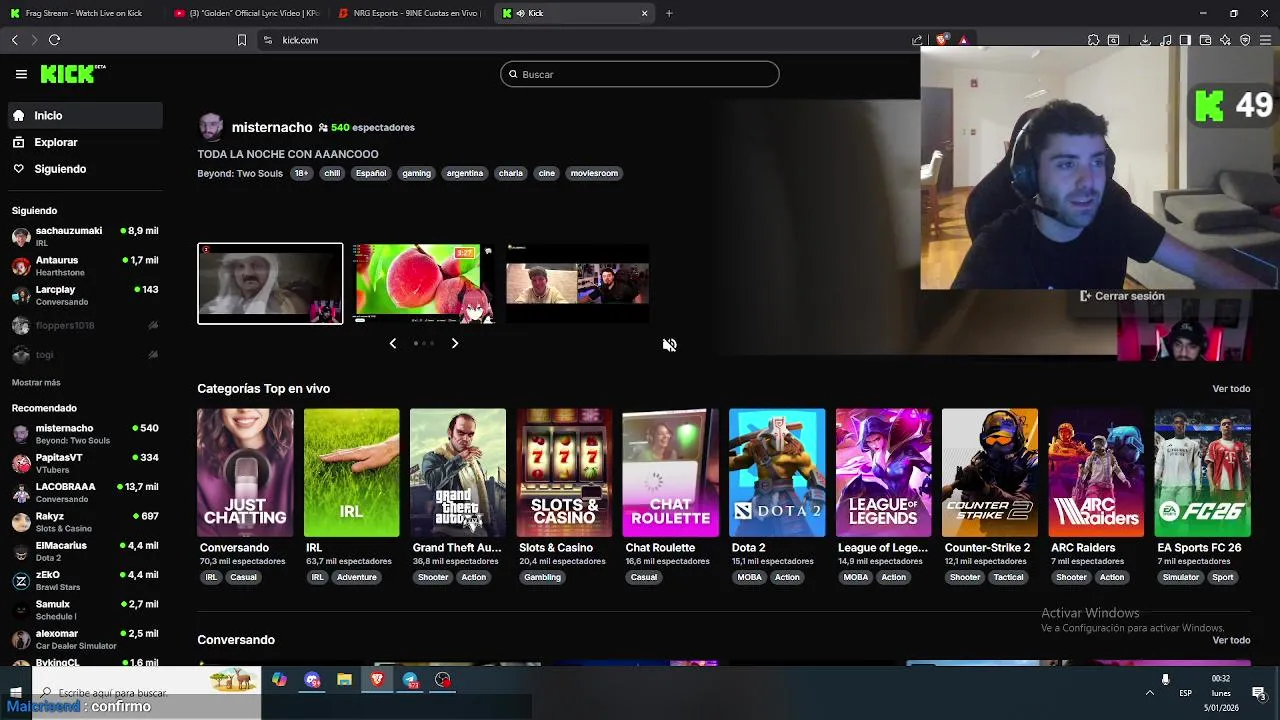
Task: Open ARC Raiders category card
Action: (1096, 473)
